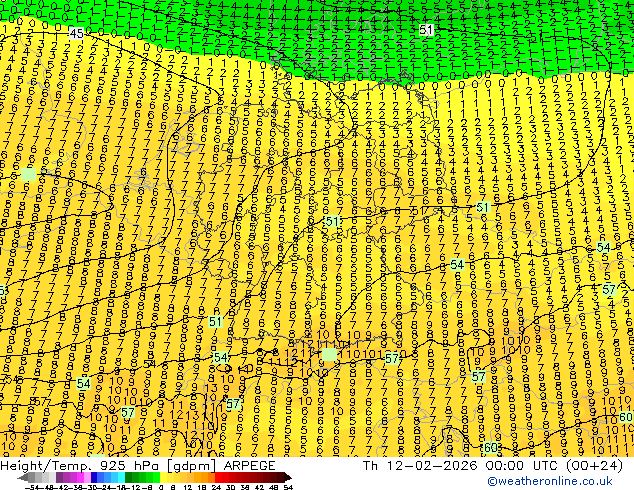Click the '-54' value on the legend scale

pyautogui.click(x=32, y=488)
